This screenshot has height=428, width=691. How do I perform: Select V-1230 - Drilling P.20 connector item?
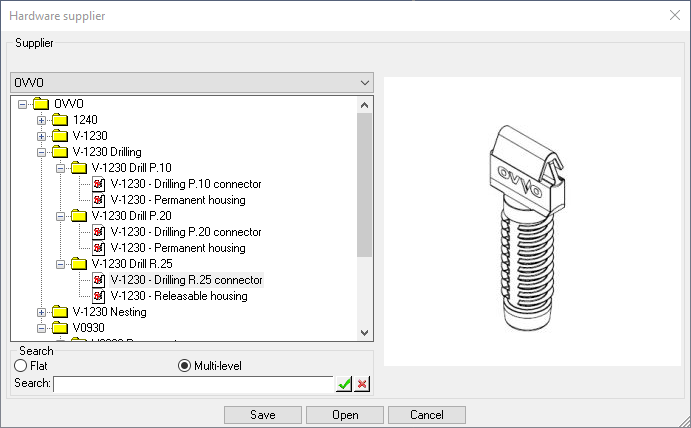tap(186, 232)
